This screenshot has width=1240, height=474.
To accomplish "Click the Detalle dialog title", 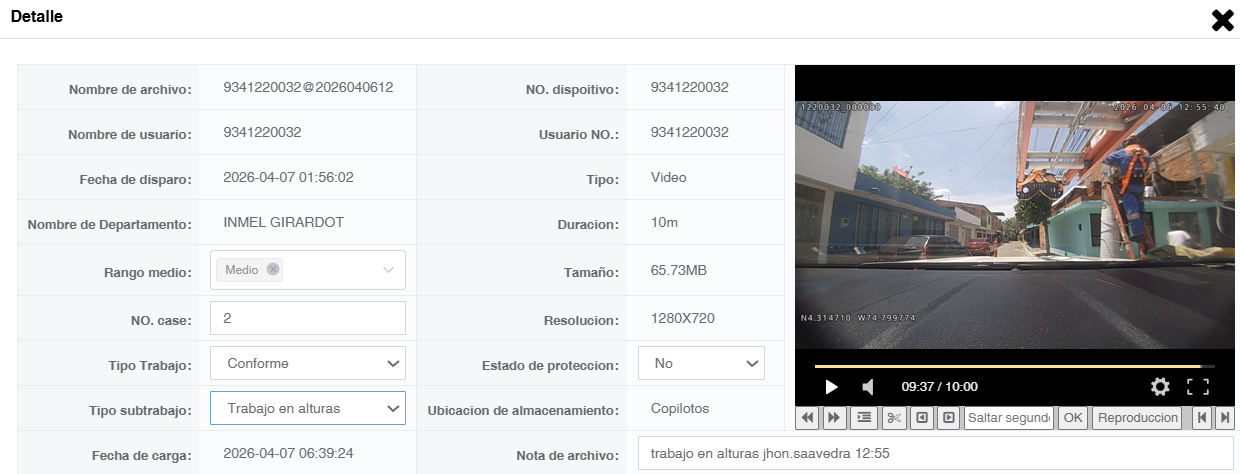I will pos(36,17).
